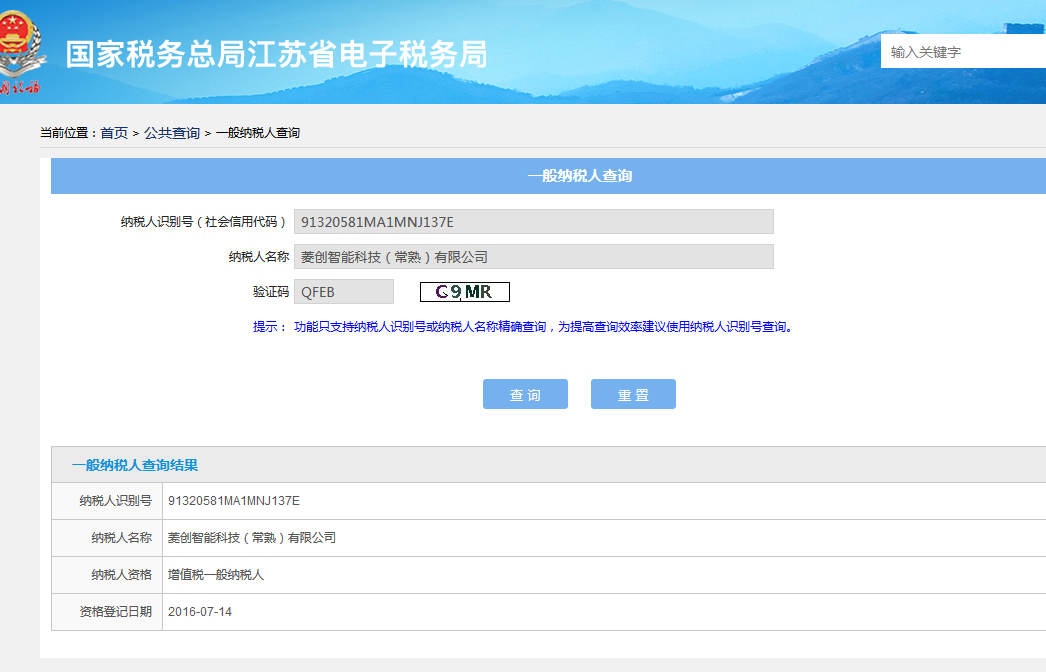Focus the 纳税人名称 input field
Screen dimensions: 1046x672
coord(534,257)
